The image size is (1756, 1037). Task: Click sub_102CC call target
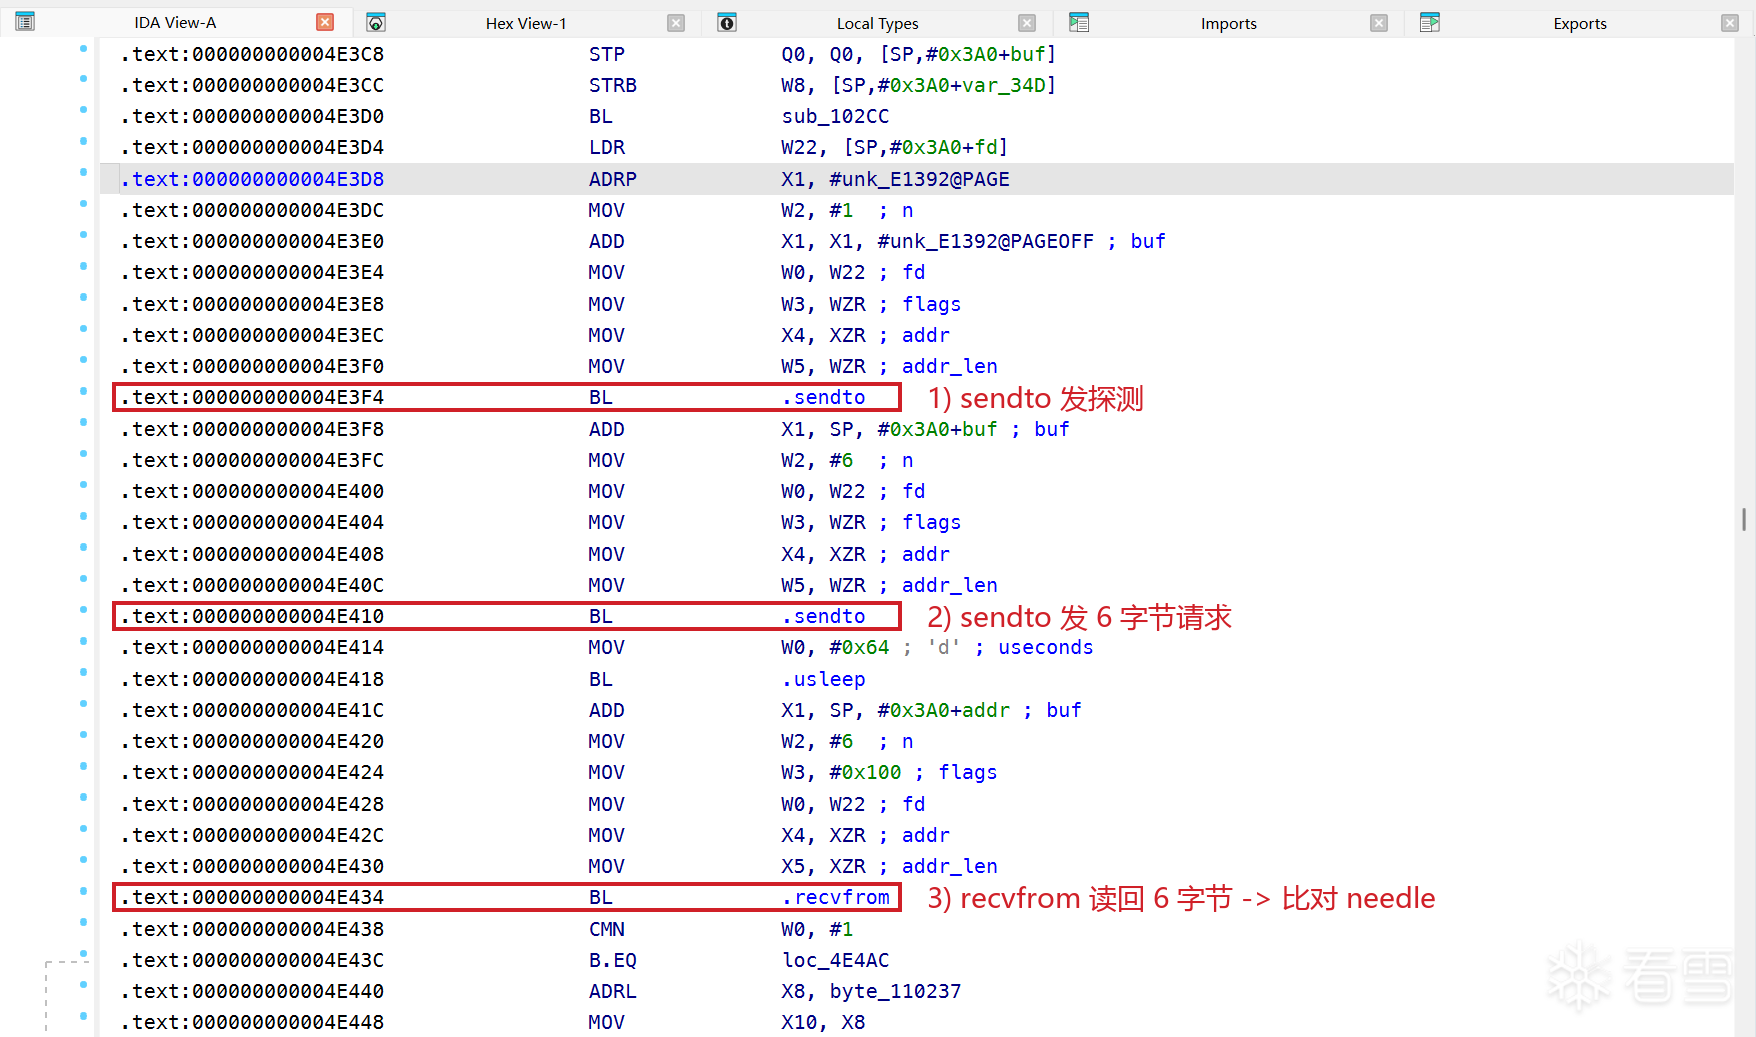835,116
